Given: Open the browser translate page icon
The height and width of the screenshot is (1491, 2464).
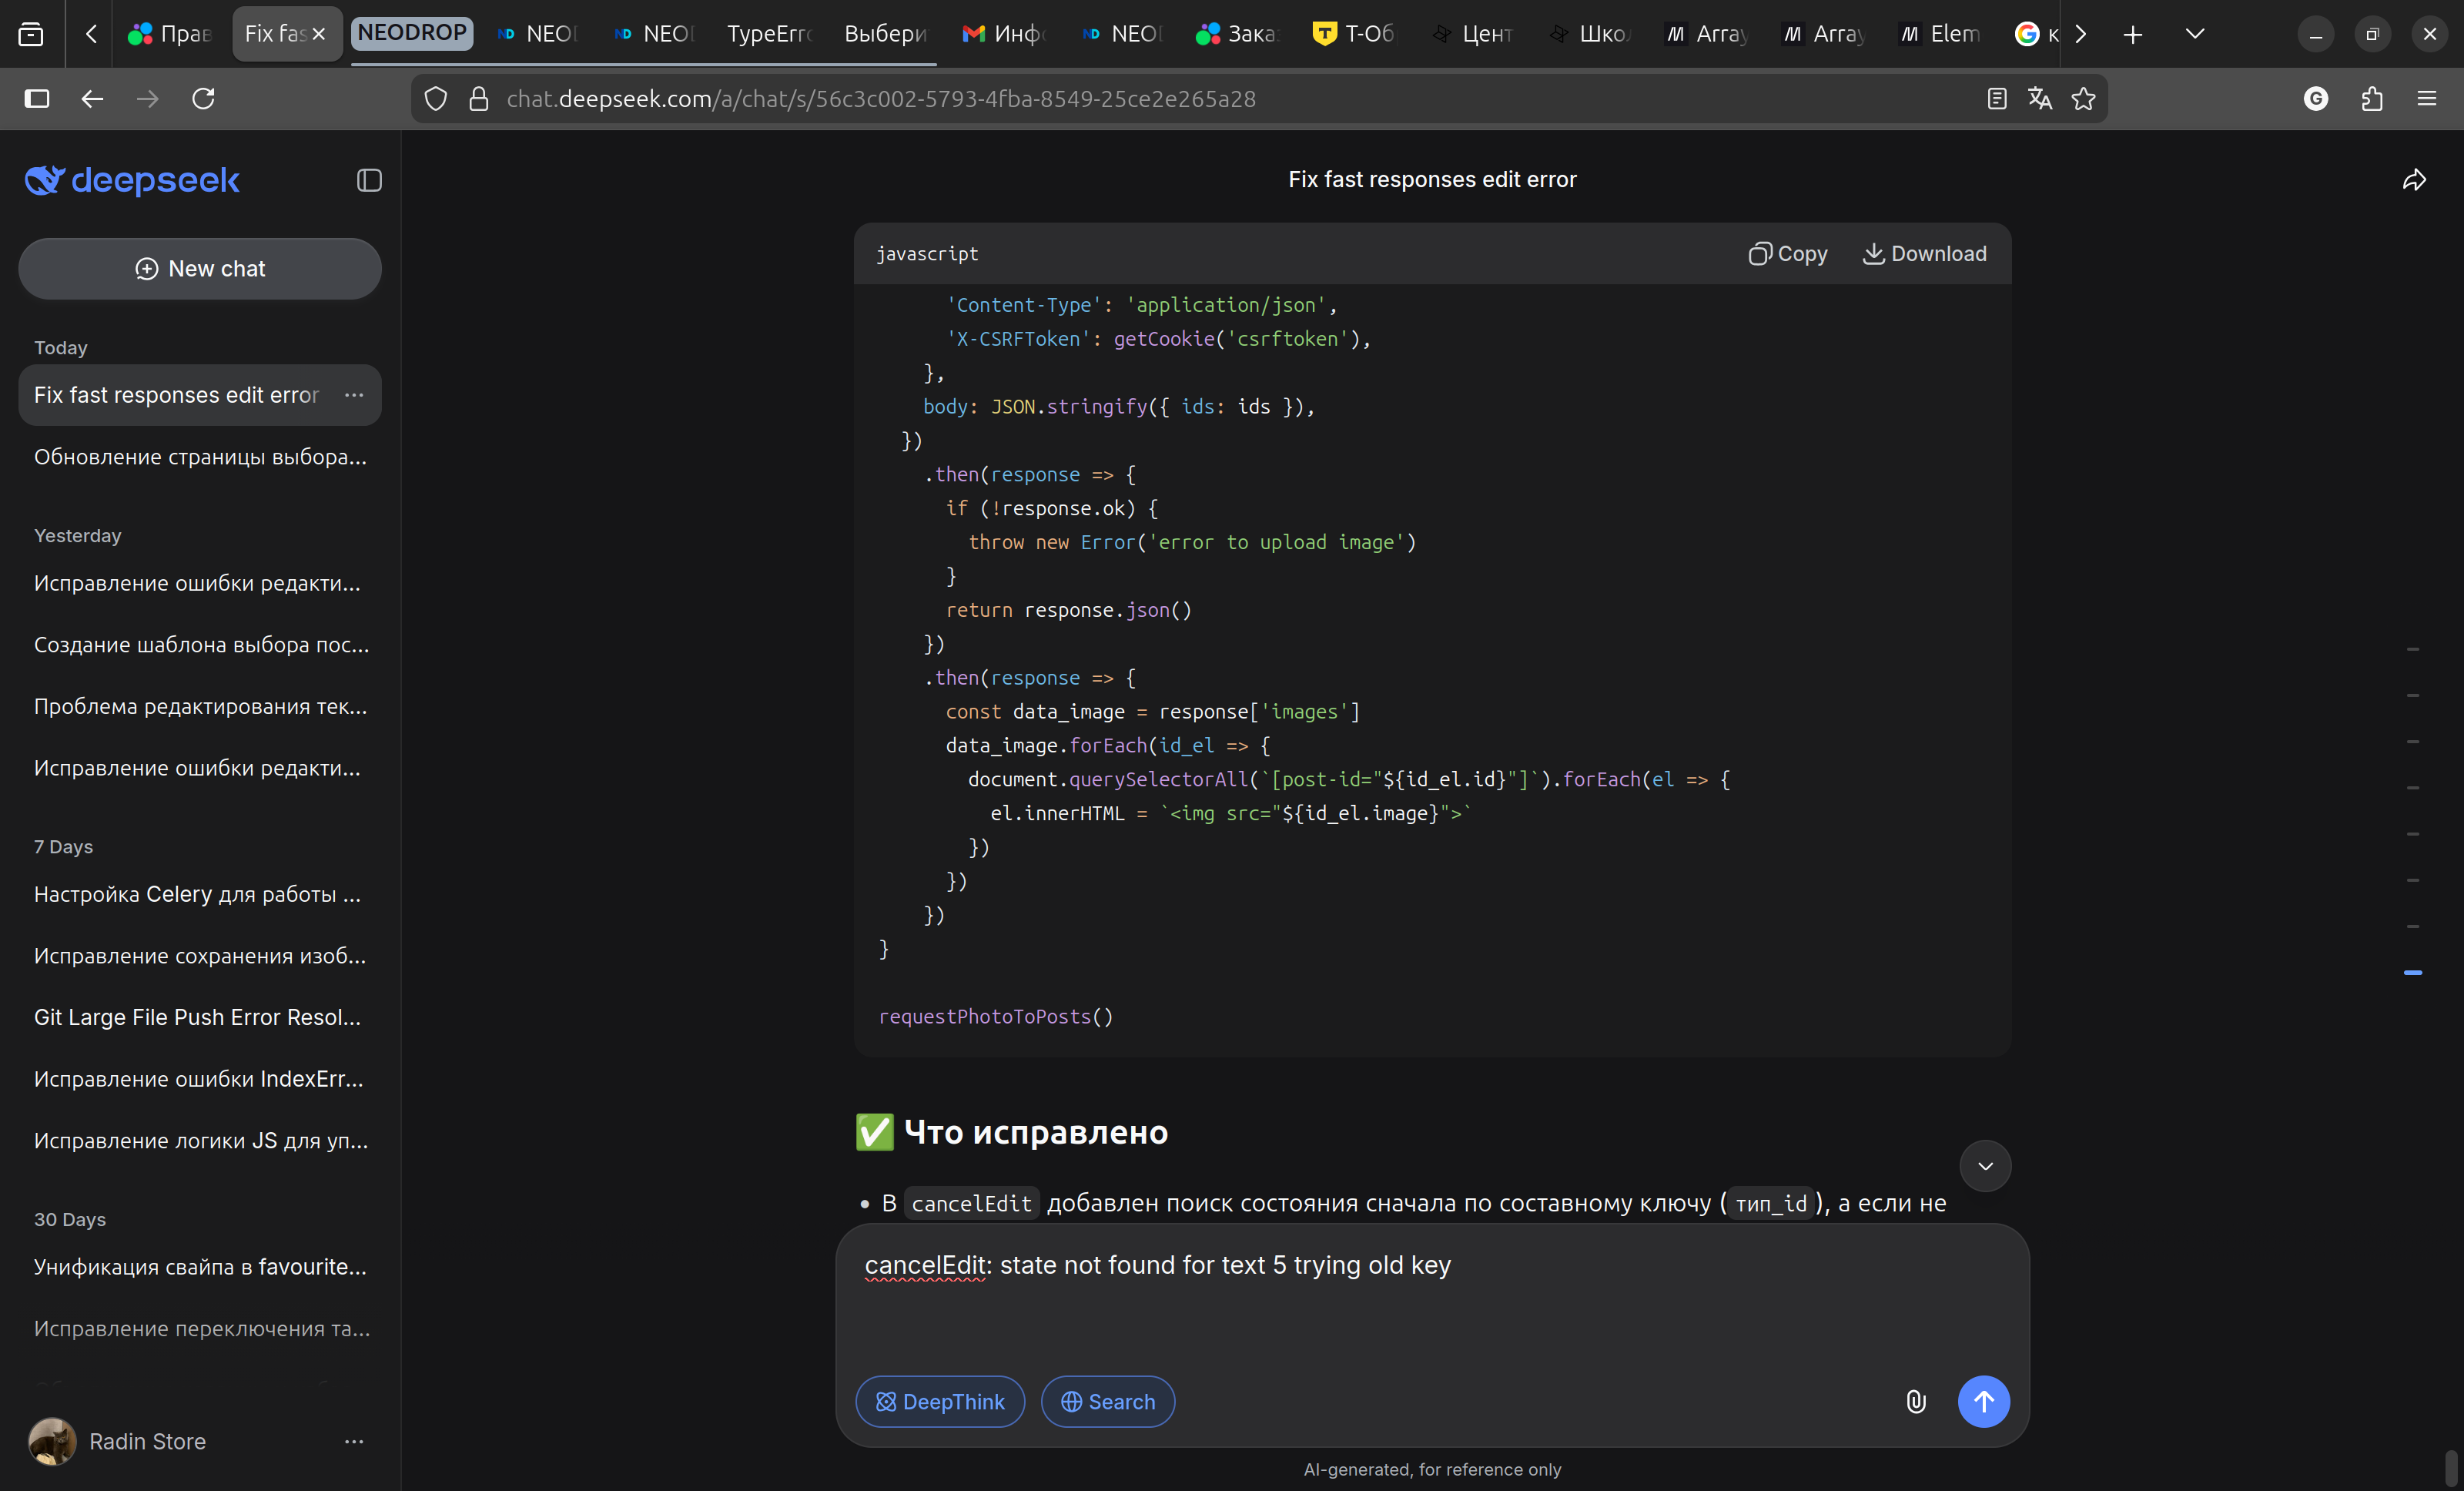Looking at the screenshot, I should [2039, 99].
